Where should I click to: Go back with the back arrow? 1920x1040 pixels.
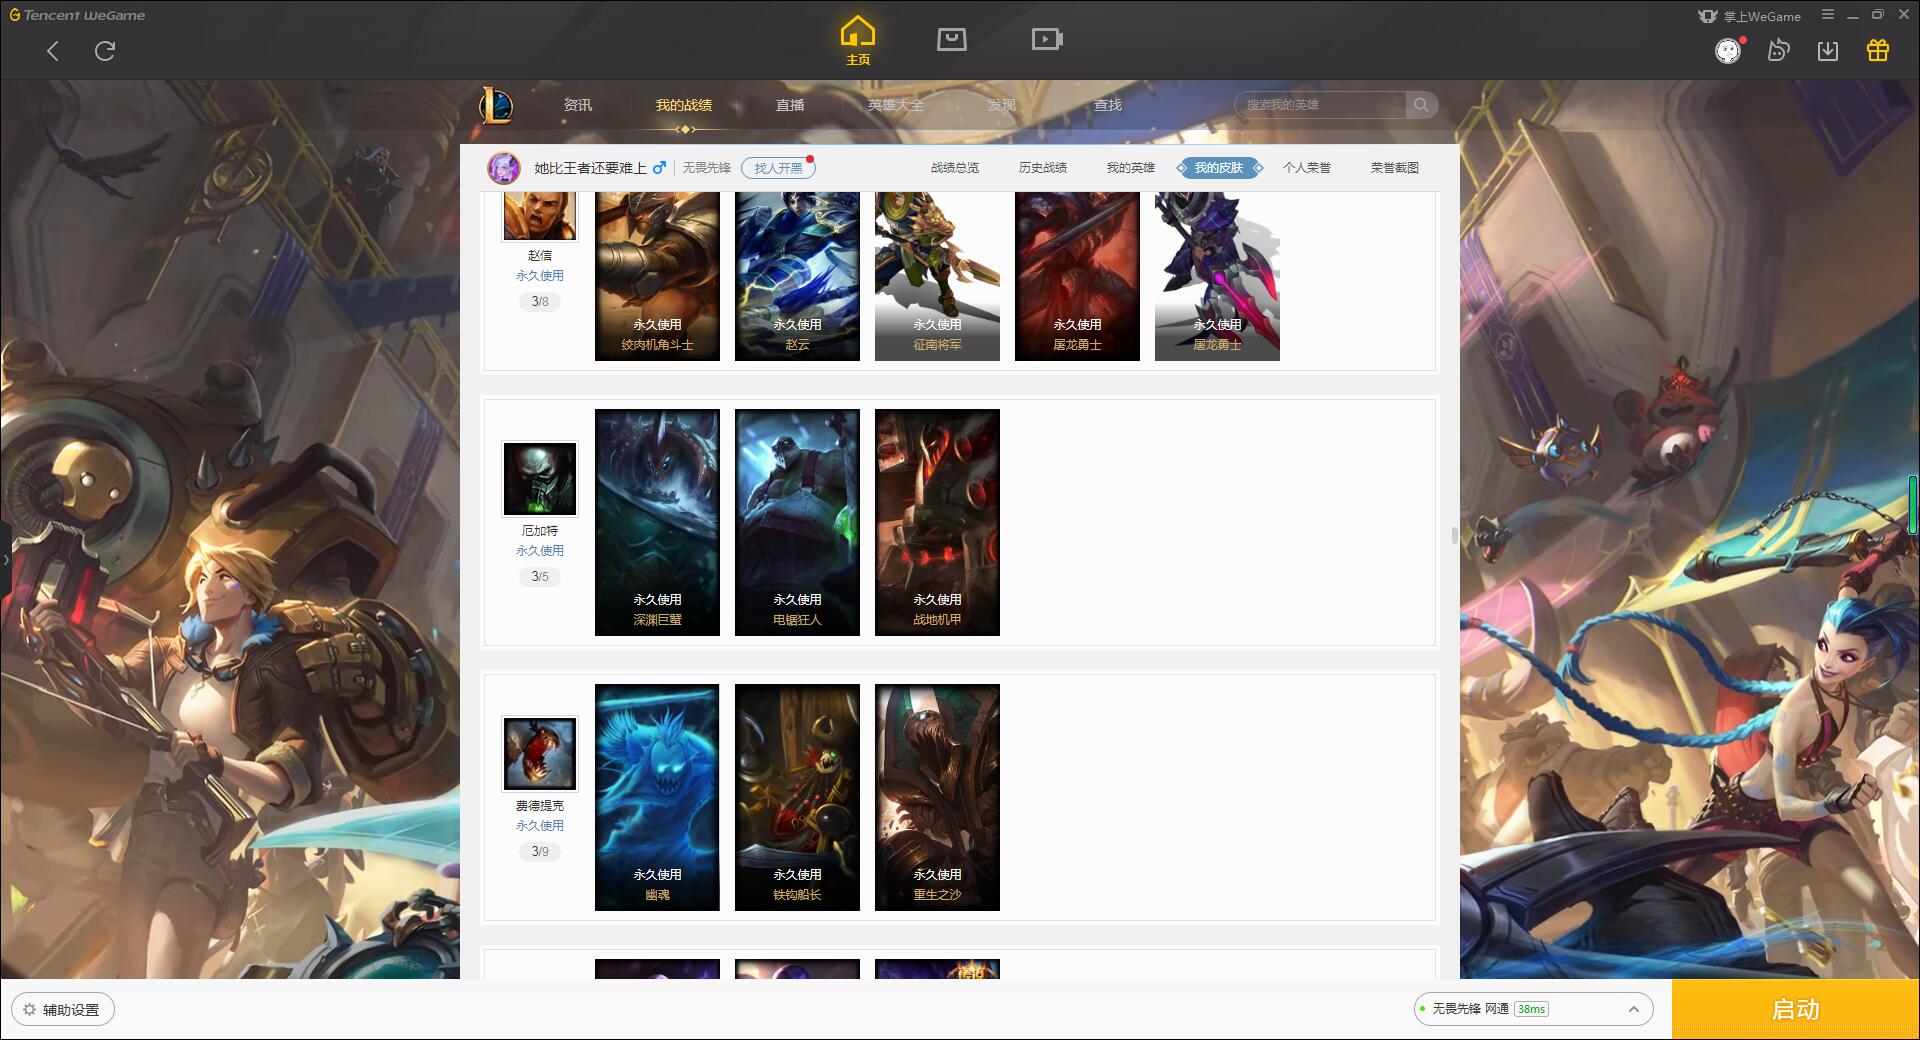click(x=53, y=51)
